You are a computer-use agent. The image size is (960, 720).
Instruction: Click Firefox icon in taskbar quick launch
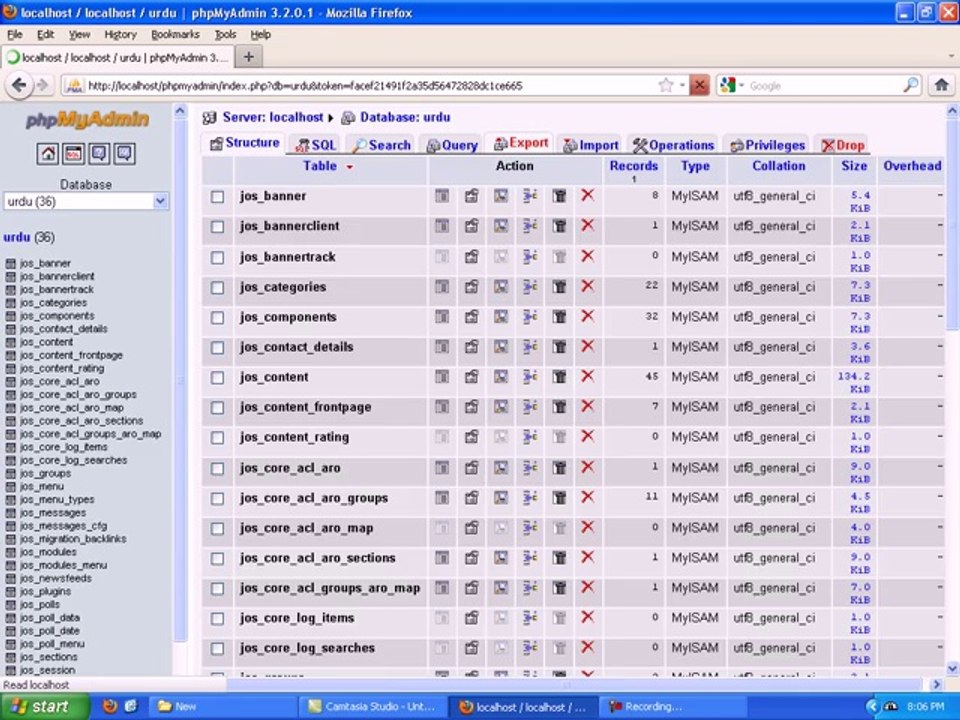tap(110, 706)
